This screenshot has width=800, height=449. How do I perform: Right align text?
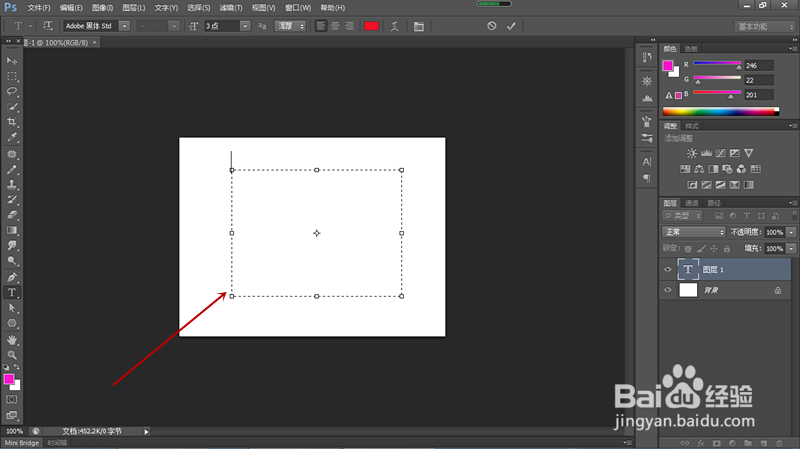(x=349, y=26)
